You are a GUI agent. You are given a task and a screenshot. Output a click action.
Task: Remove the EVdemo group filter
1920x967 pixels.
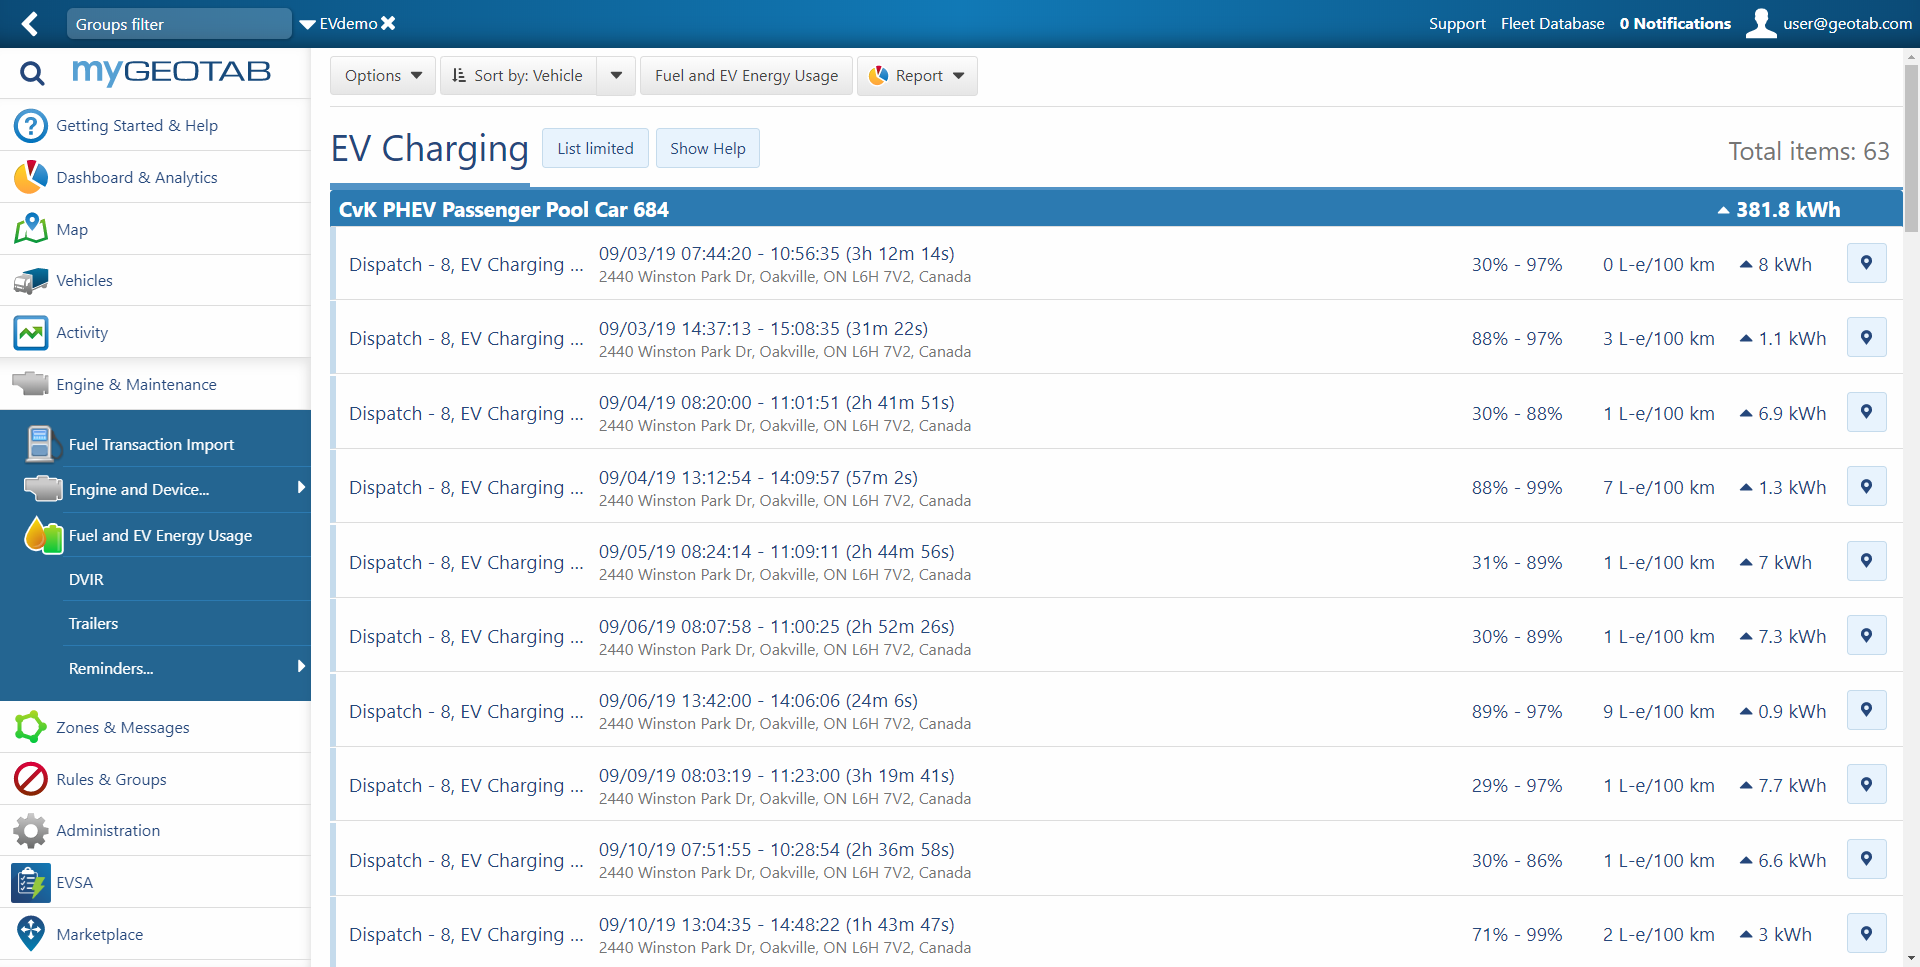388,23
